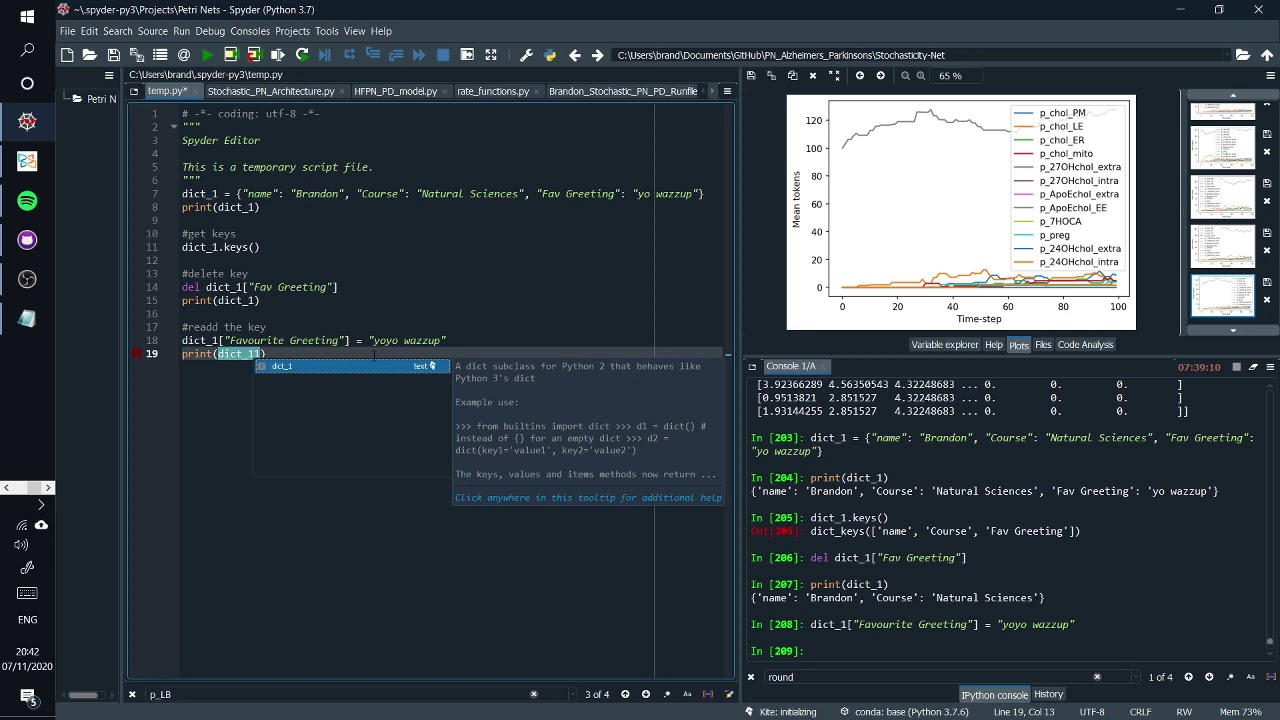Open Plots pane hamburger options menu
Screen dimensions: 1280x720
click(x=1270, y=76)
